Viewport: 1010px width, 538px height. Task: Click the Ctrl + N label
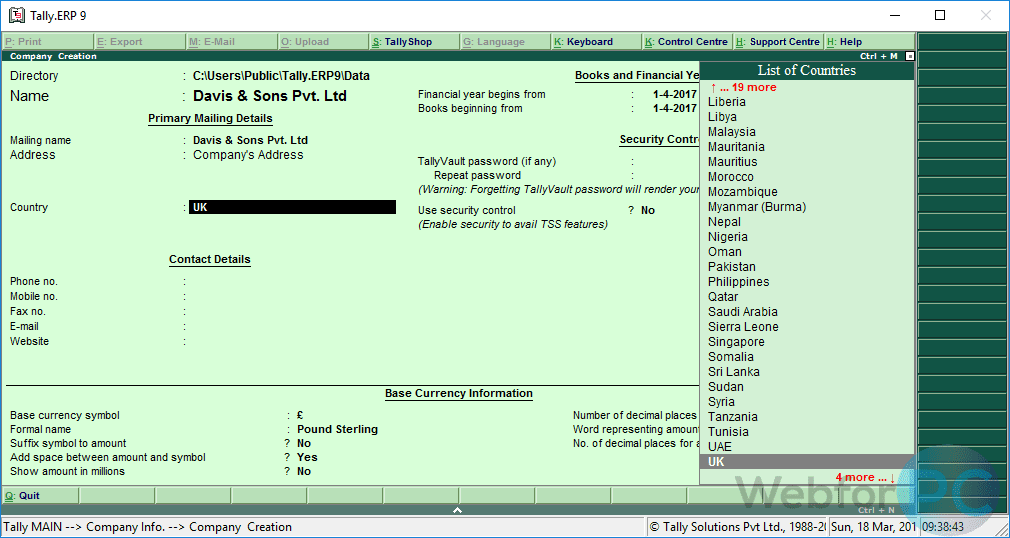pyautogui.click(x=877, y=510)
